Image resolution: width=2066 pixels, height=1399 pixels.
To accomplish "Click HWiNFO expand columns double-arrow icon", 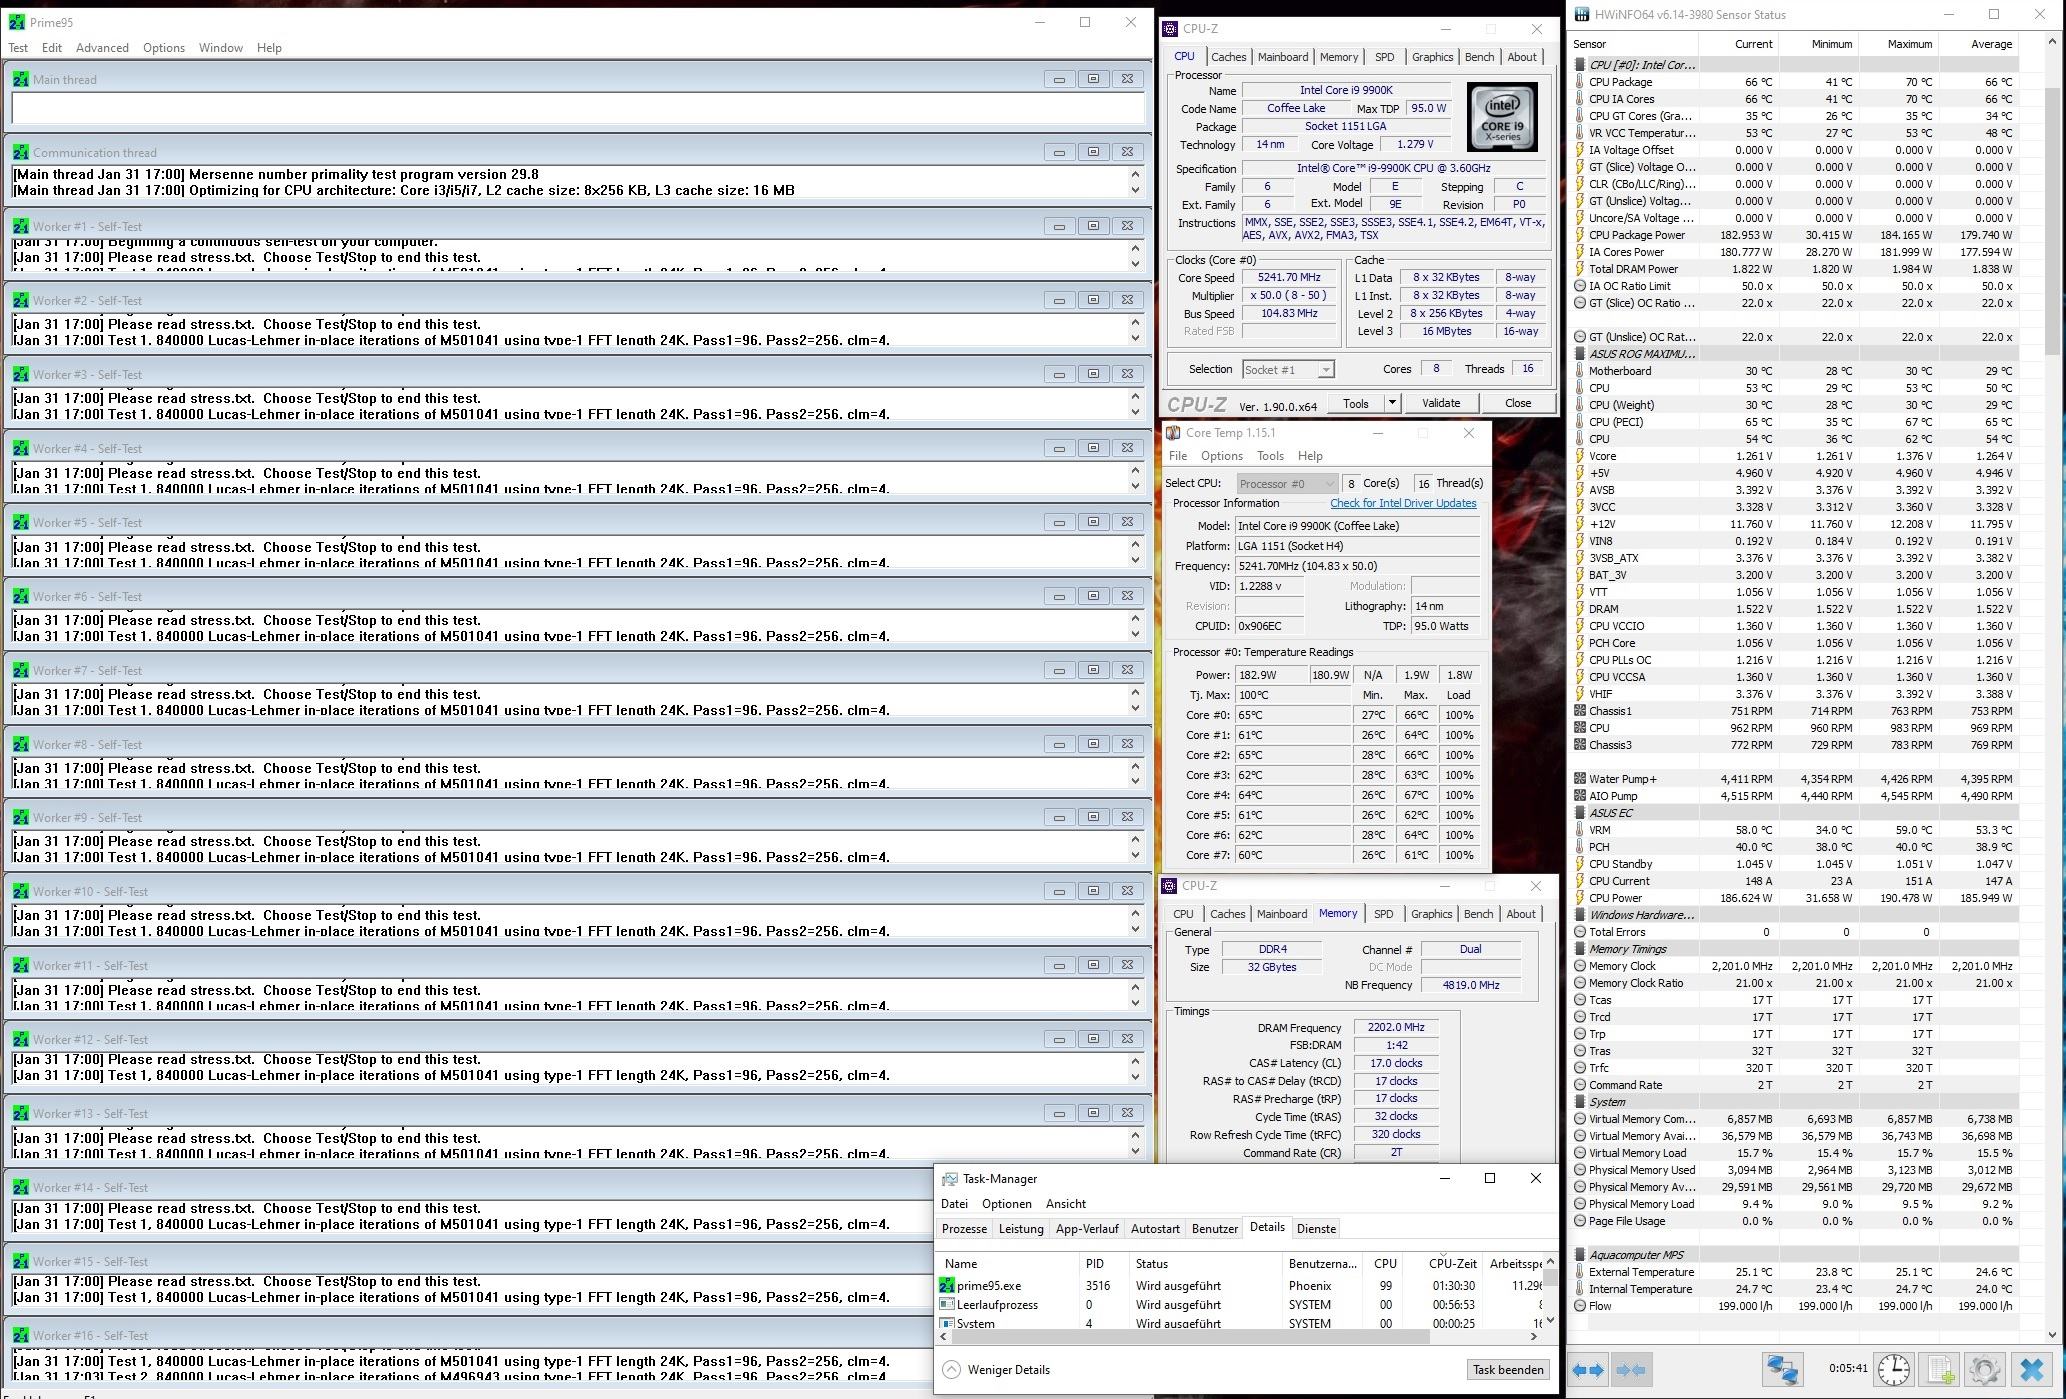I will click(x=1588, y=1369).
